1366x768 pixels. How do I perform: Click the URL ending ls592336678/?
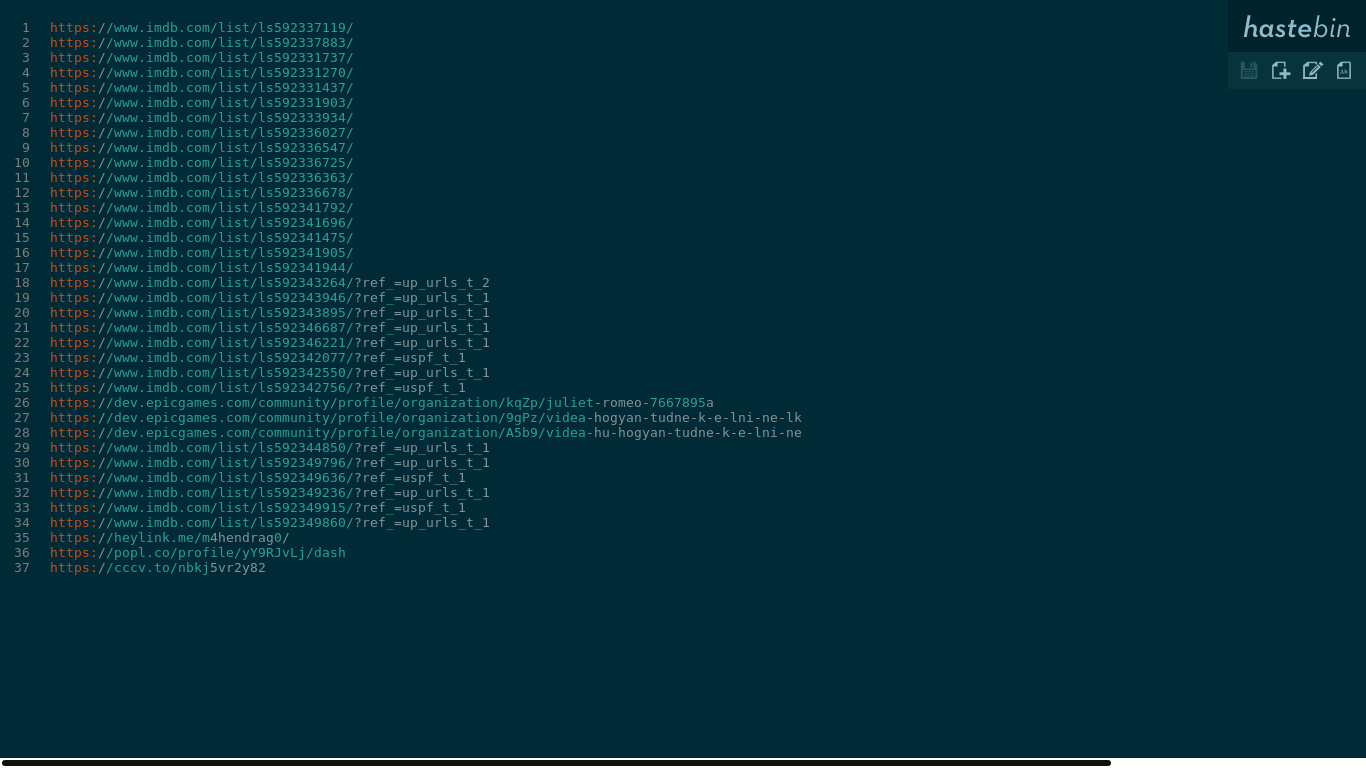(202, 193)
